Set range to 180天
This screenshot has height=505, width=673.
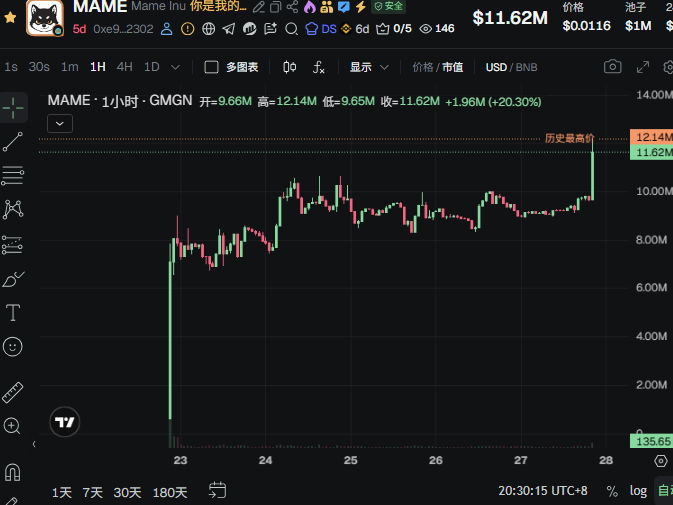click(170, 493)
